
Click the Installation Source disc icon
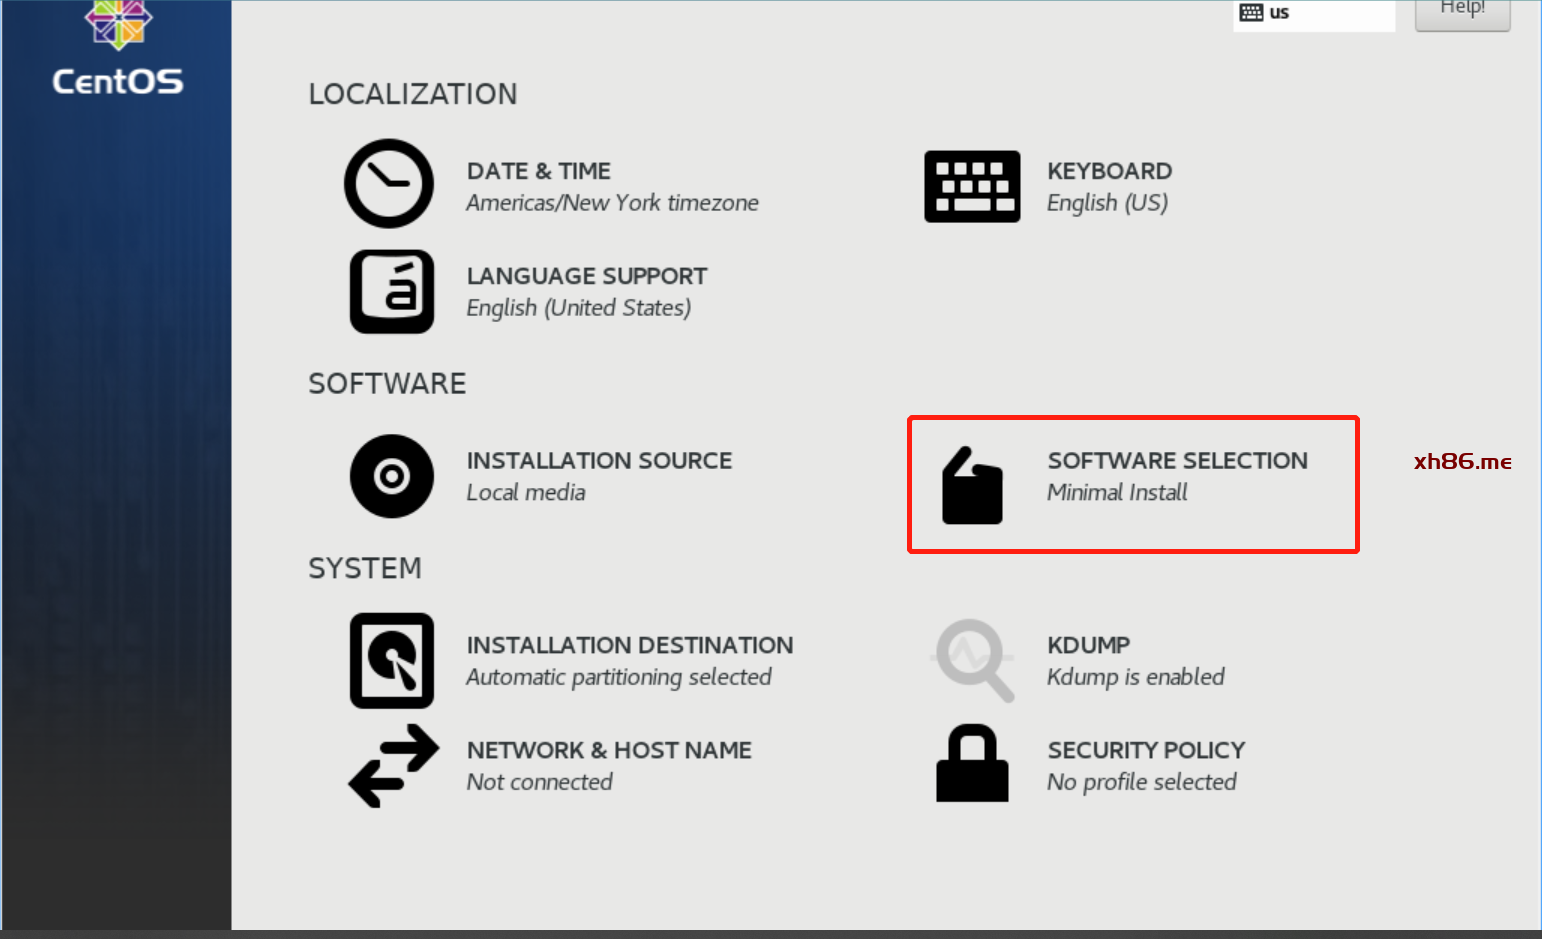click(391, 476)
